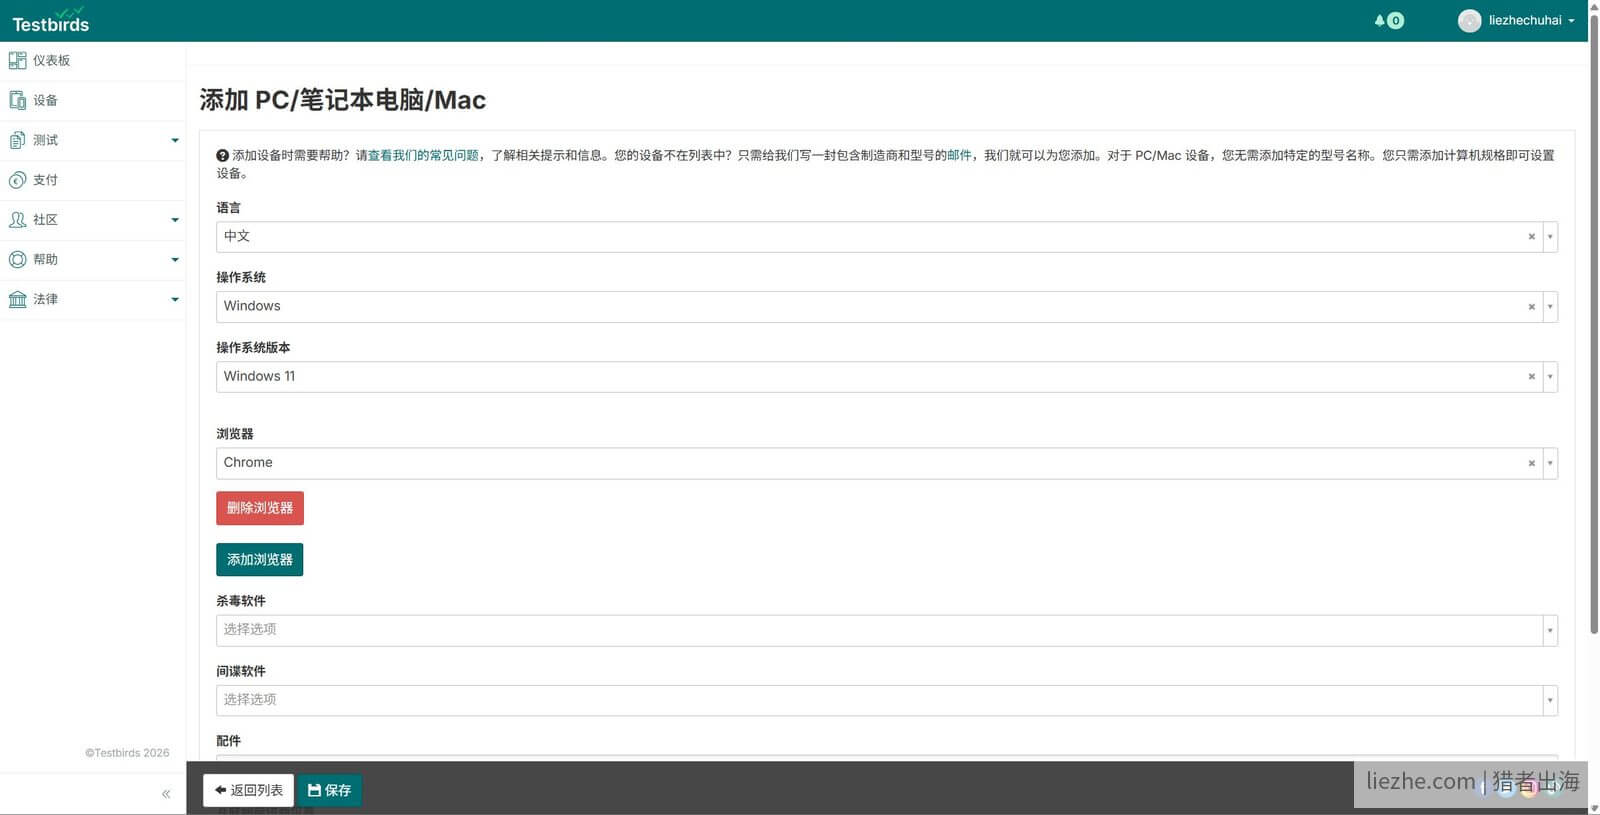
Task: Collapse the sidebar with double chevron
Action: click(x=166, y=794)
